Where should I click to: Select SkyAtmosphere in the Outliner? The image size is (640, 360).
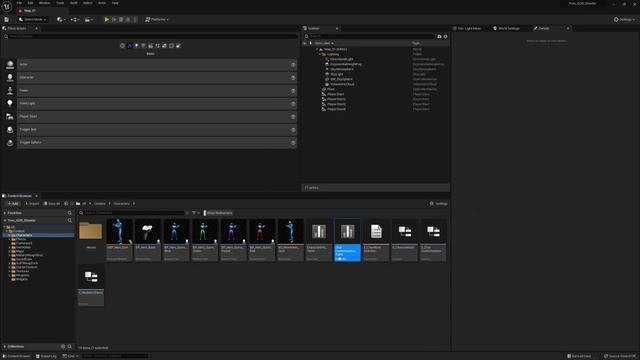click(x=342, y=69)
